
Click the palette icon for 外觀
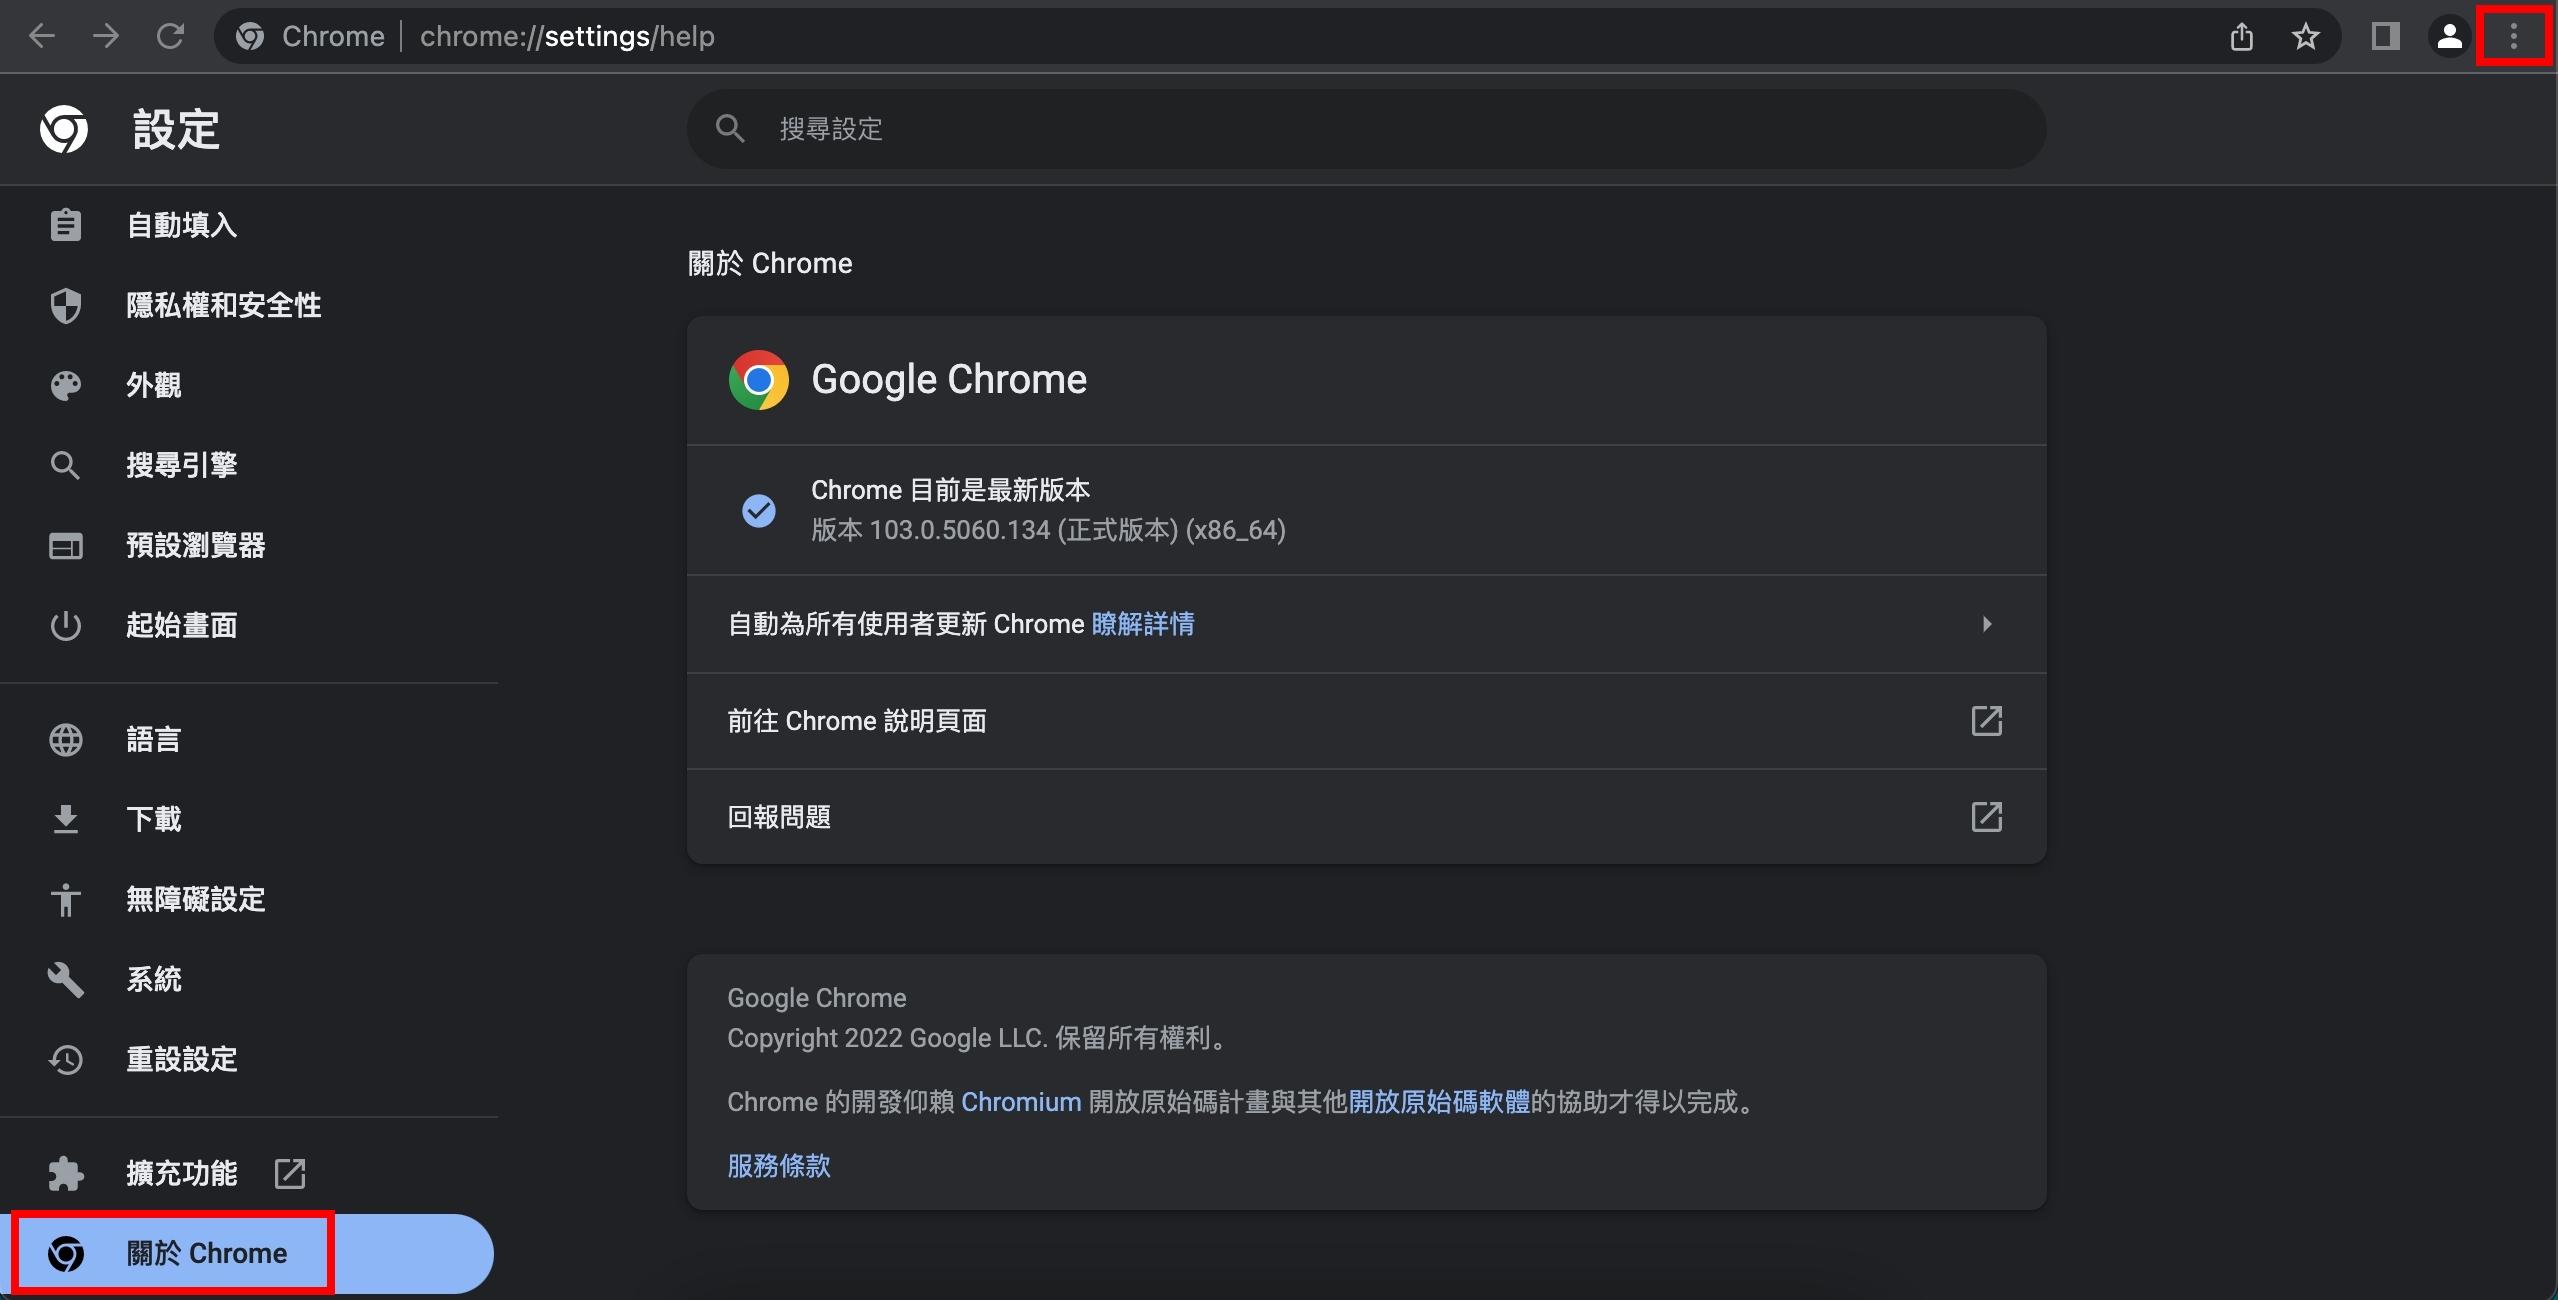click(66, 385)
